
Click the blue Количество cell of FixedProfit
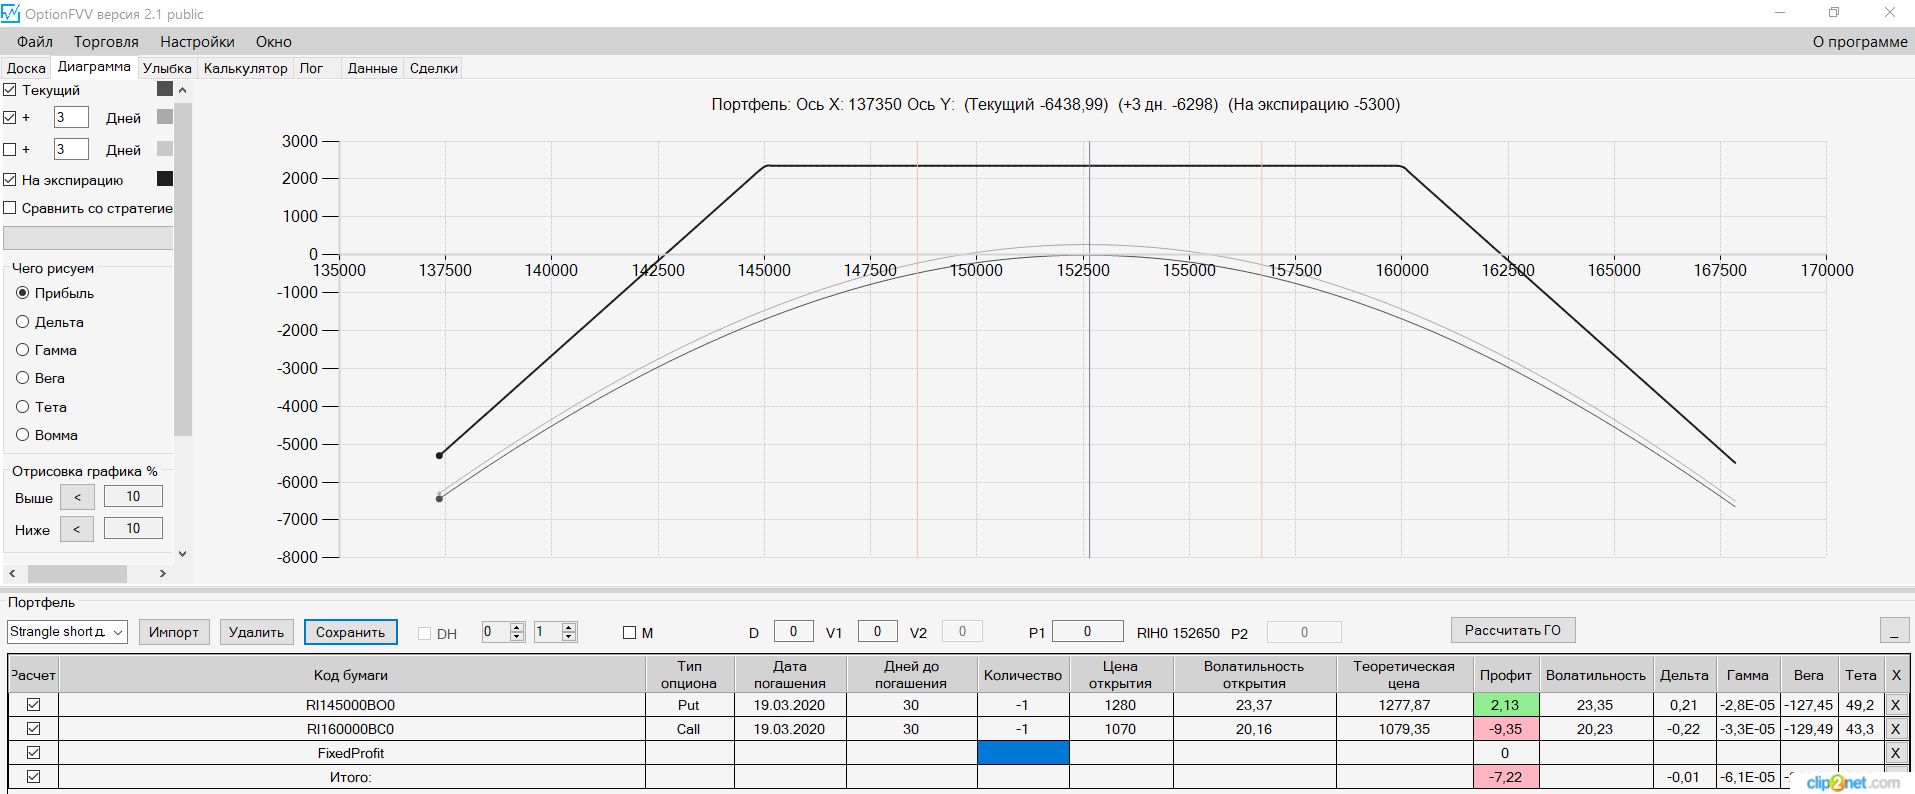[x=1023, y=753]
